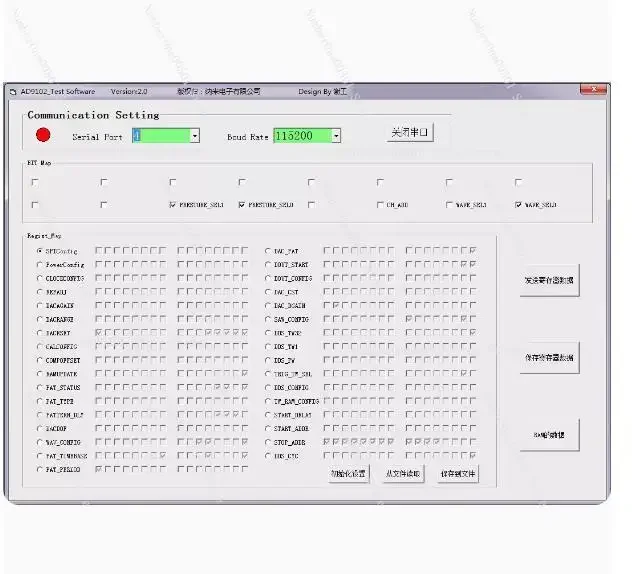632x574 pixels.
Task: Select the COMPOFFSET register radio button
Action: [40, 360]
